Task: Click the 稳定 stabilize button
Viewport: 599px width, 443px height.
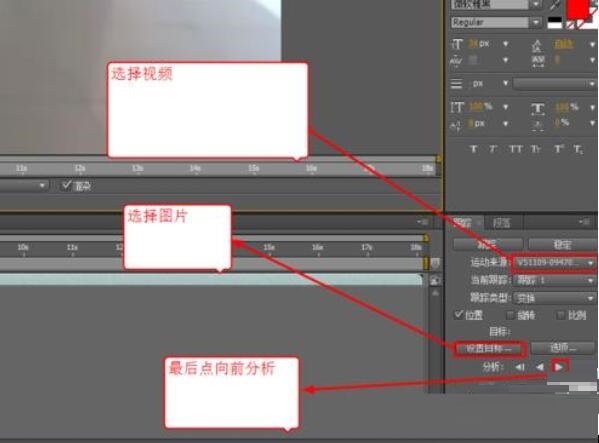Action: [x=563, y=244]
